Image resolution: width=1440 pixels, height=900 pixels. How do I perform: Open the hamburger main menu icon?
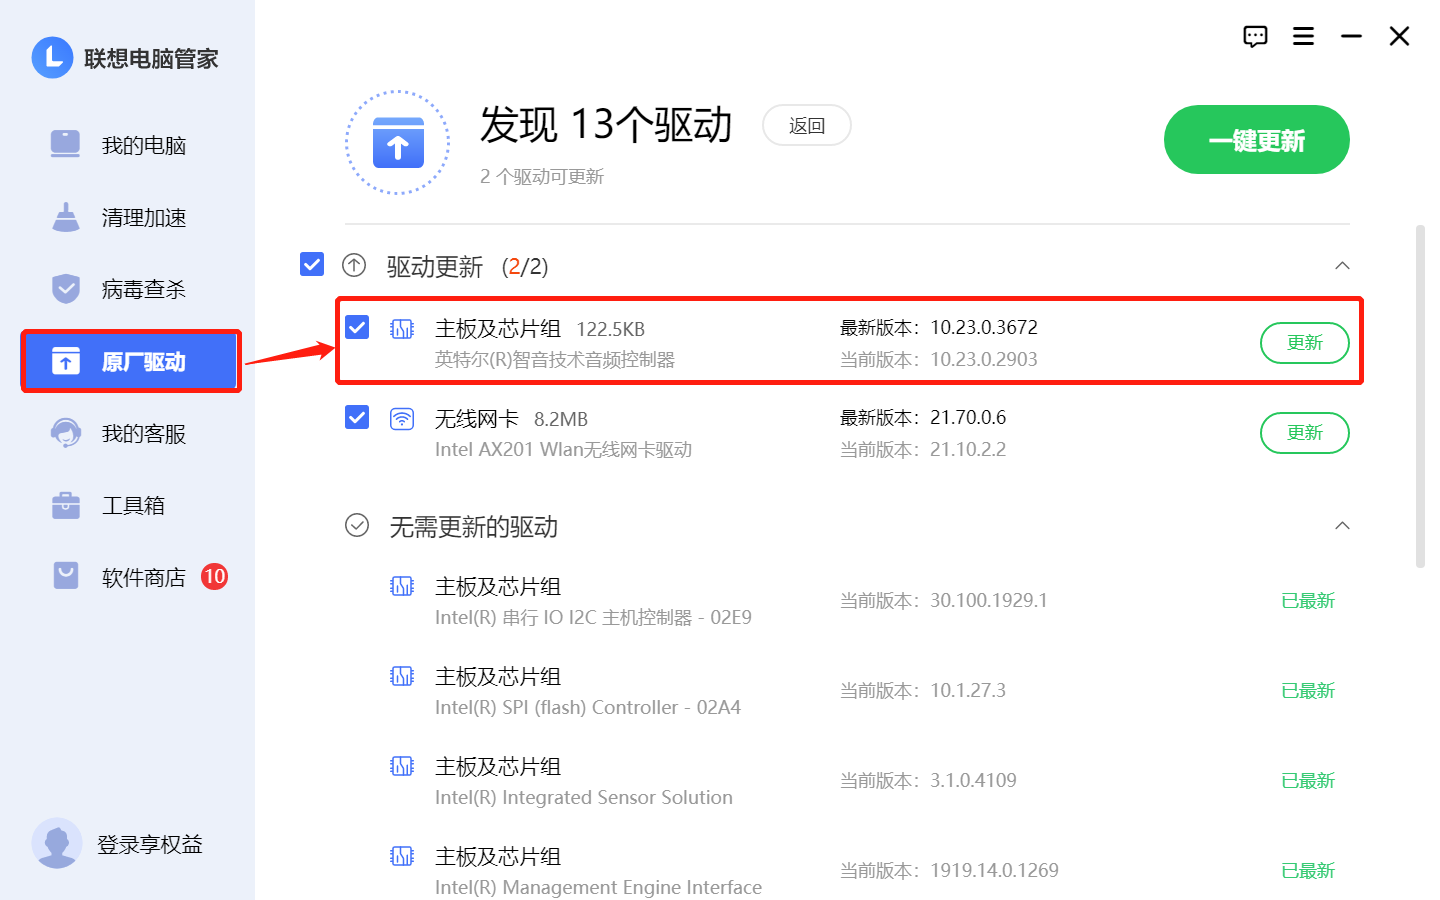(1303, 37)
